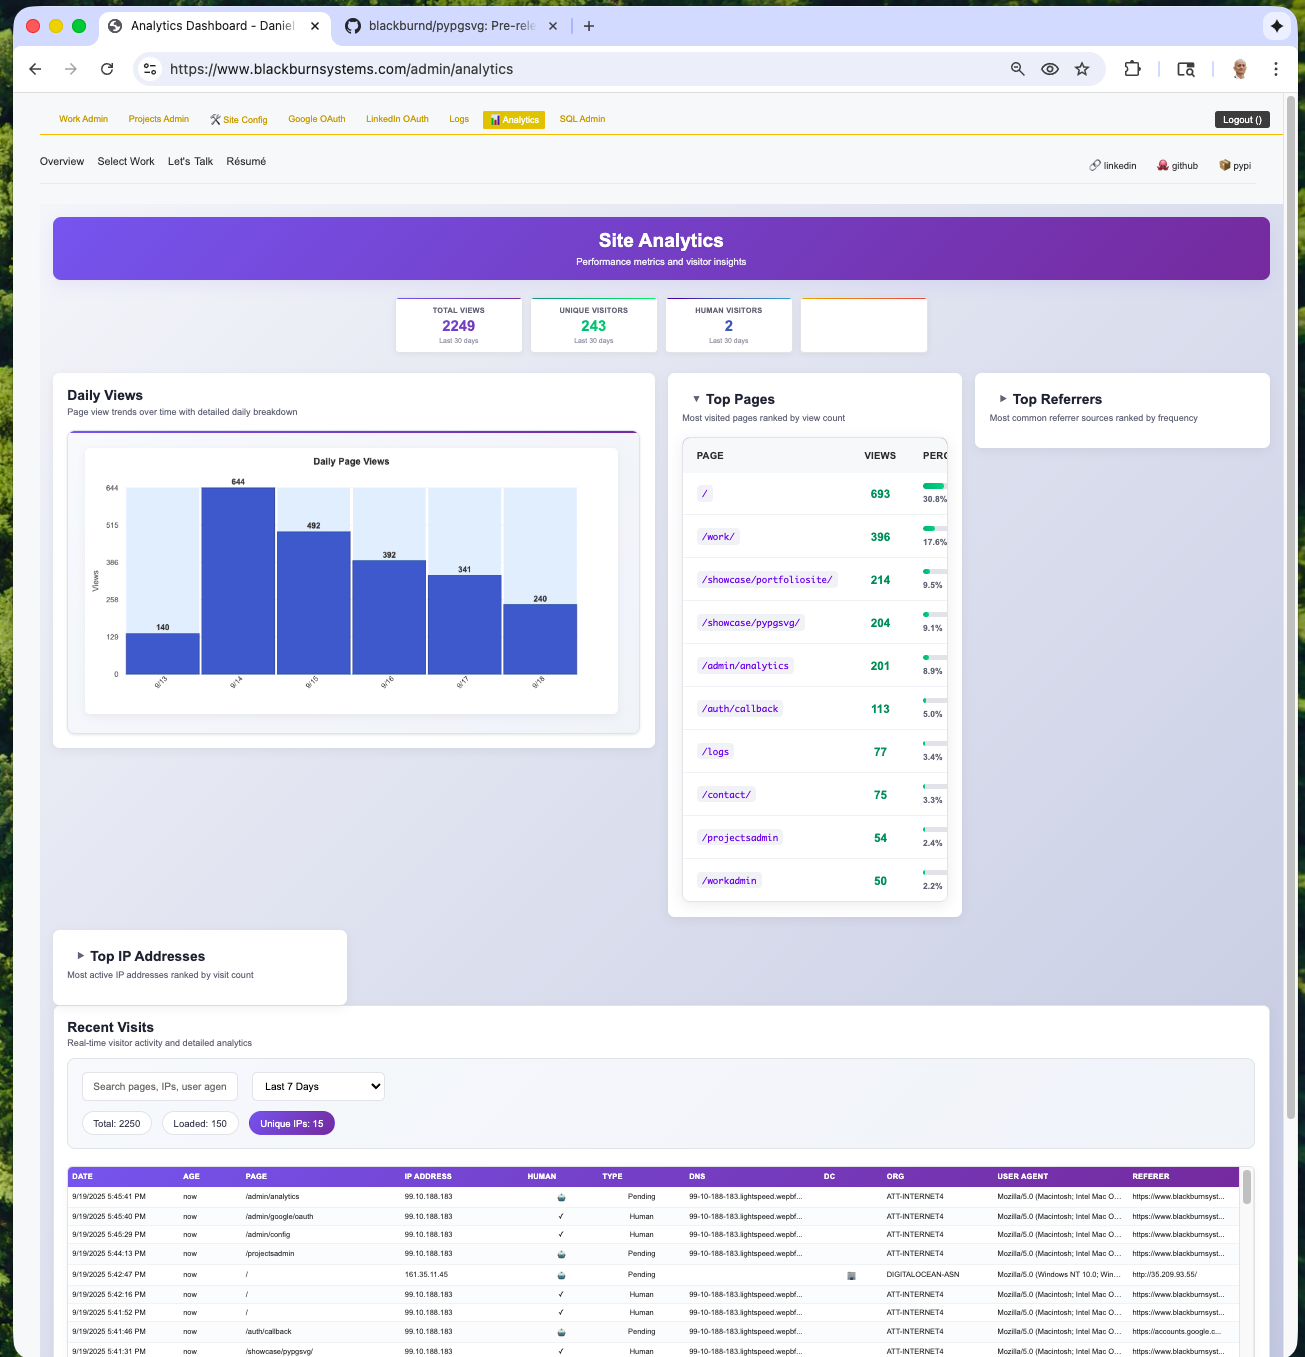Open the user profile avatar icon
The height and width of the screenshot is (1357, 1305).
(1239, 69)
